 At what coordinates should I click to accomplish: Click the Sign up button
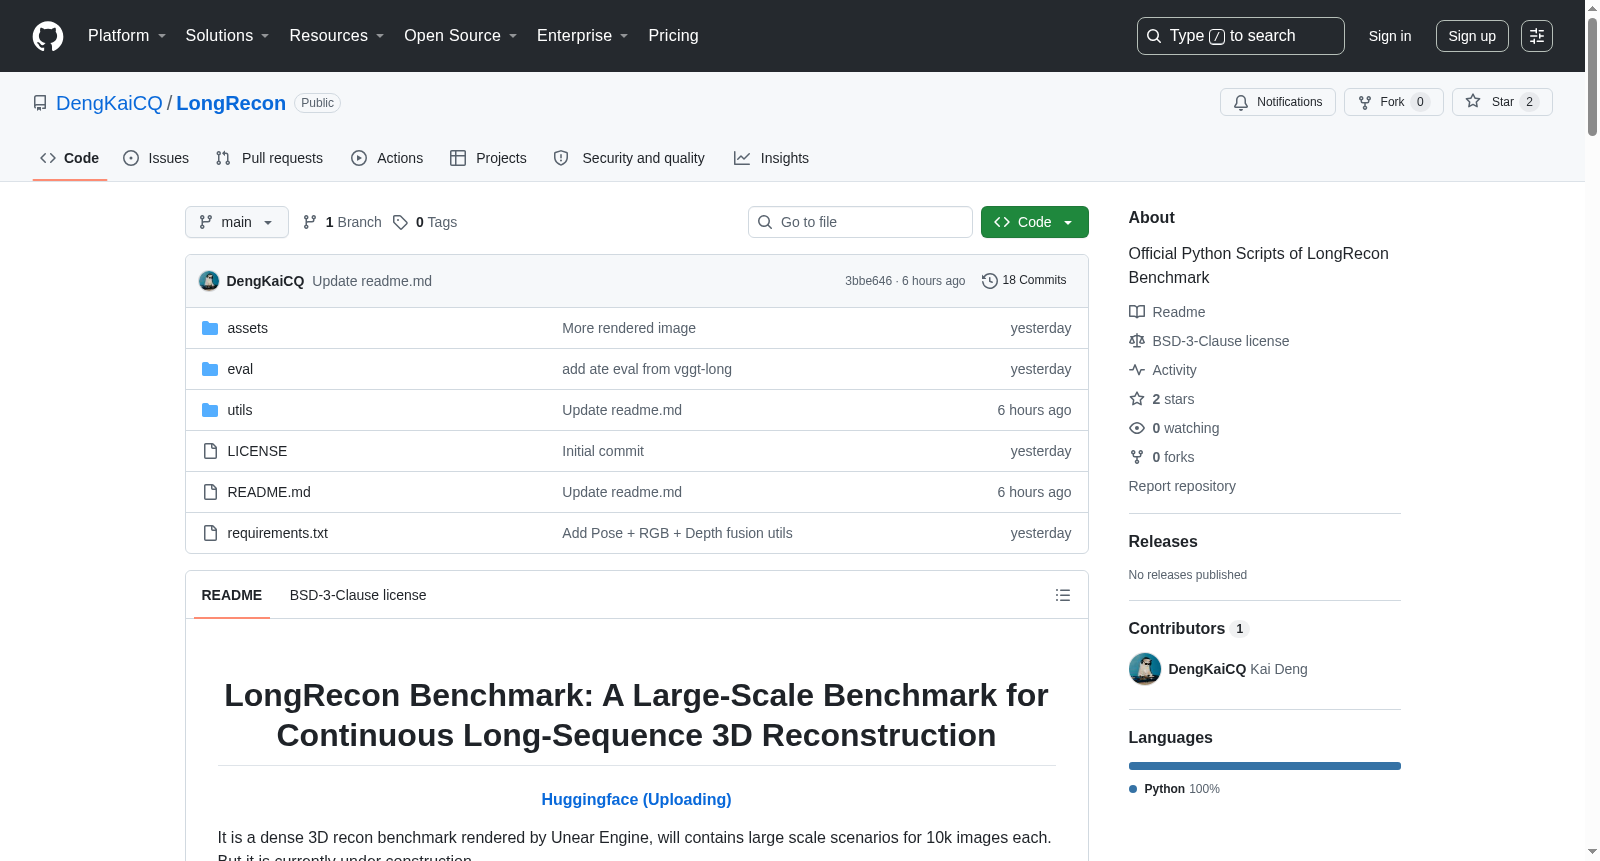[x=1472, y=36]
